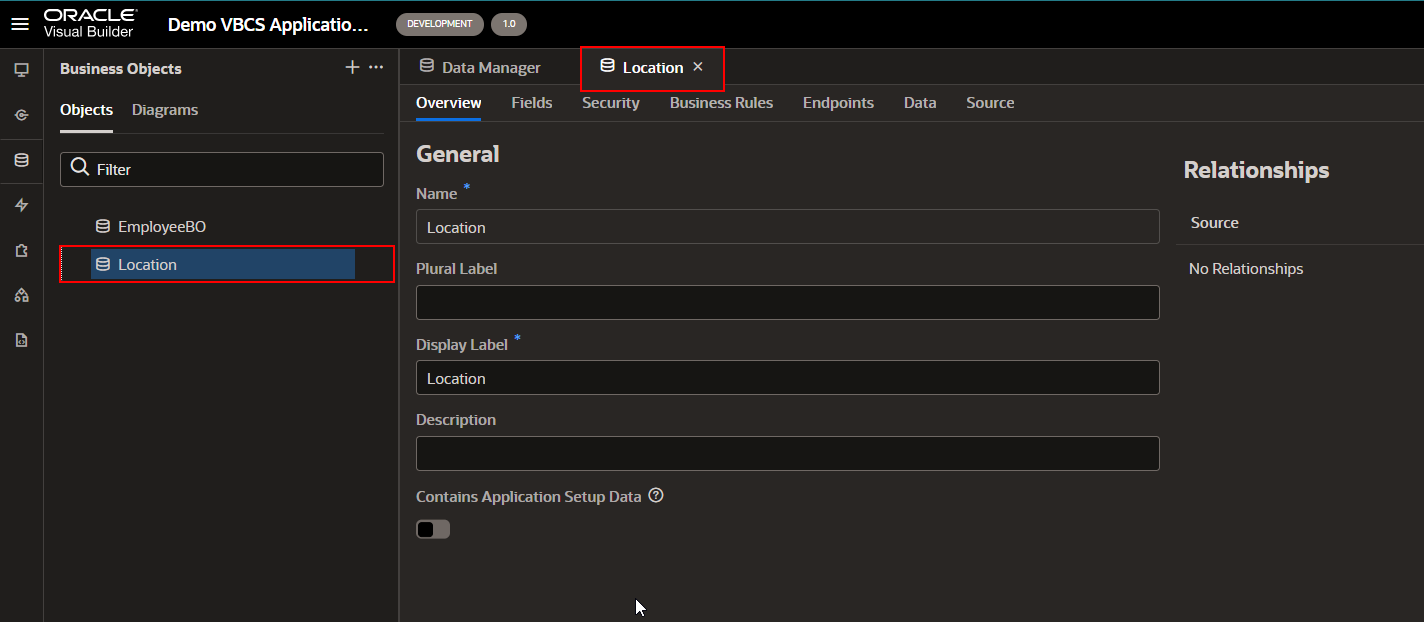Open the Data tab

pyautogui.click(x=920, y=103)
